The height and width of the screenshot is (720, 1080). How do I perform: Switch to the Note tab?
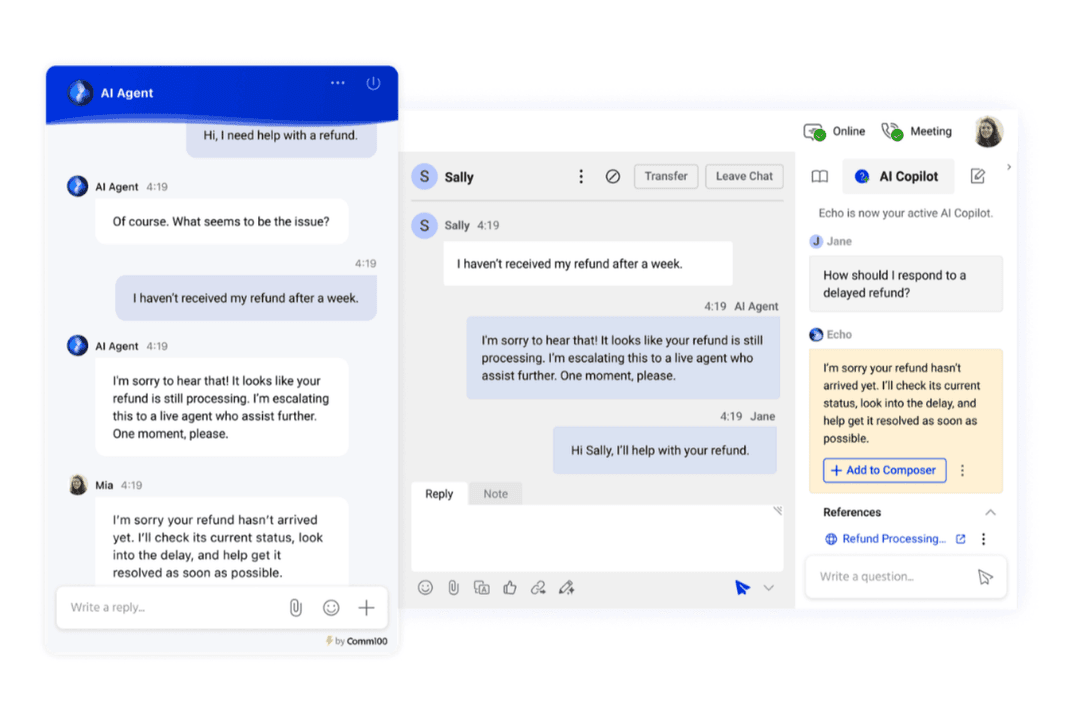(495, 494)
